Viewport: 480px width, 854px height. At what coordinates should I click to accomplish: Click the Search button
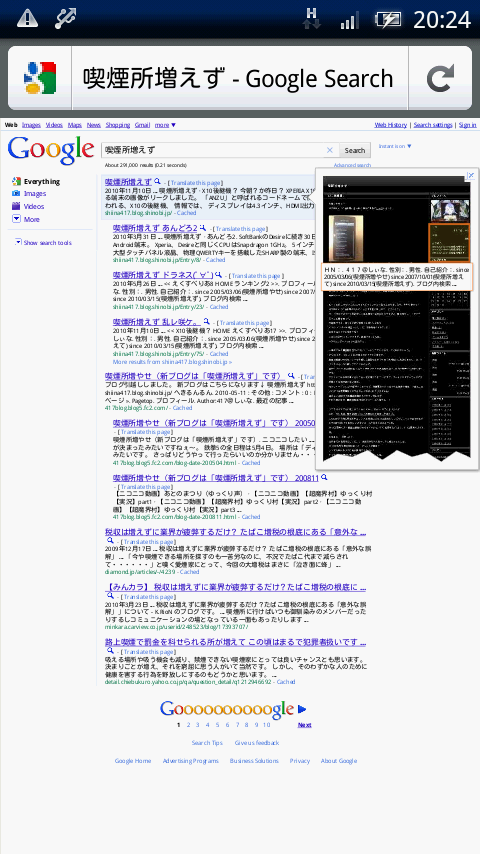(x=355, y=150)
